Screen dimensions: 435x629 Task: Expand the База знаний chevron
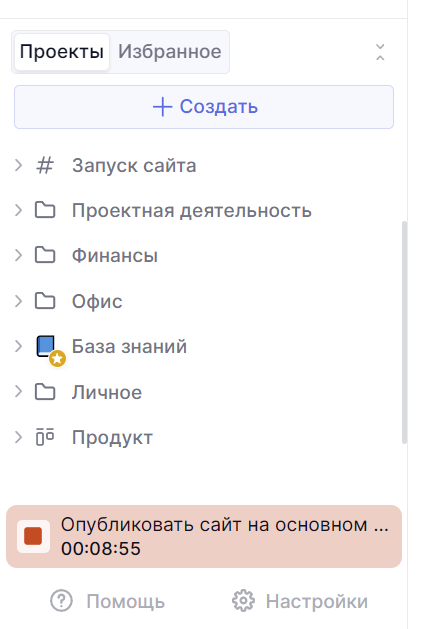pyautogui.click(x=18, y=346)
